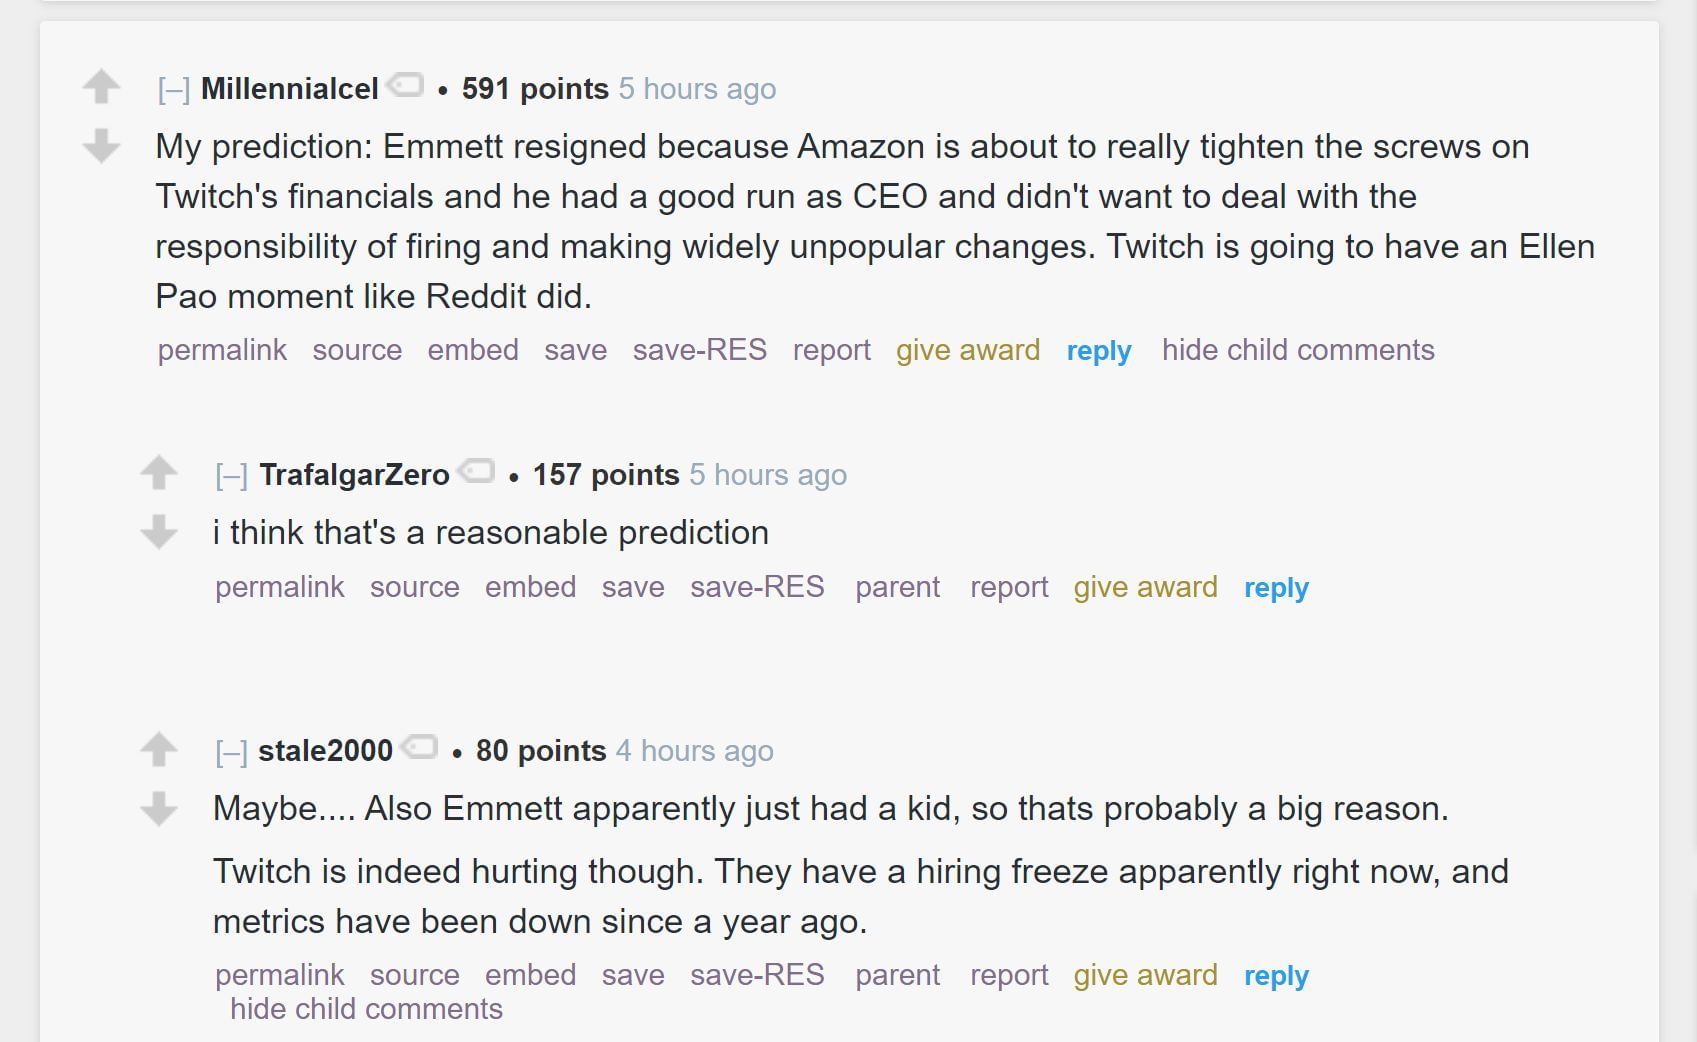
Task: Hide child comments under stale2000's comment
Action: [x=366, y=1009]
